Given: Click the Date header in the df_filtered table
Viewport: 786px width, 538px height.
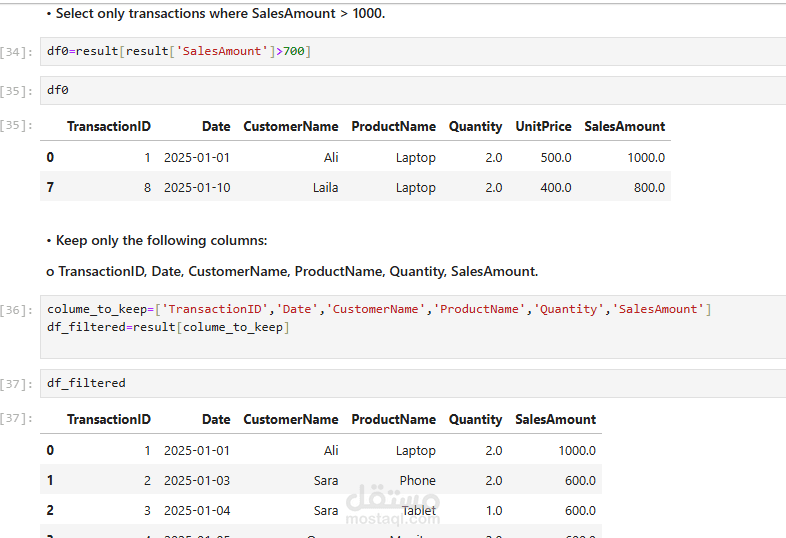Looking at the screenshot, I should point(216,419).
